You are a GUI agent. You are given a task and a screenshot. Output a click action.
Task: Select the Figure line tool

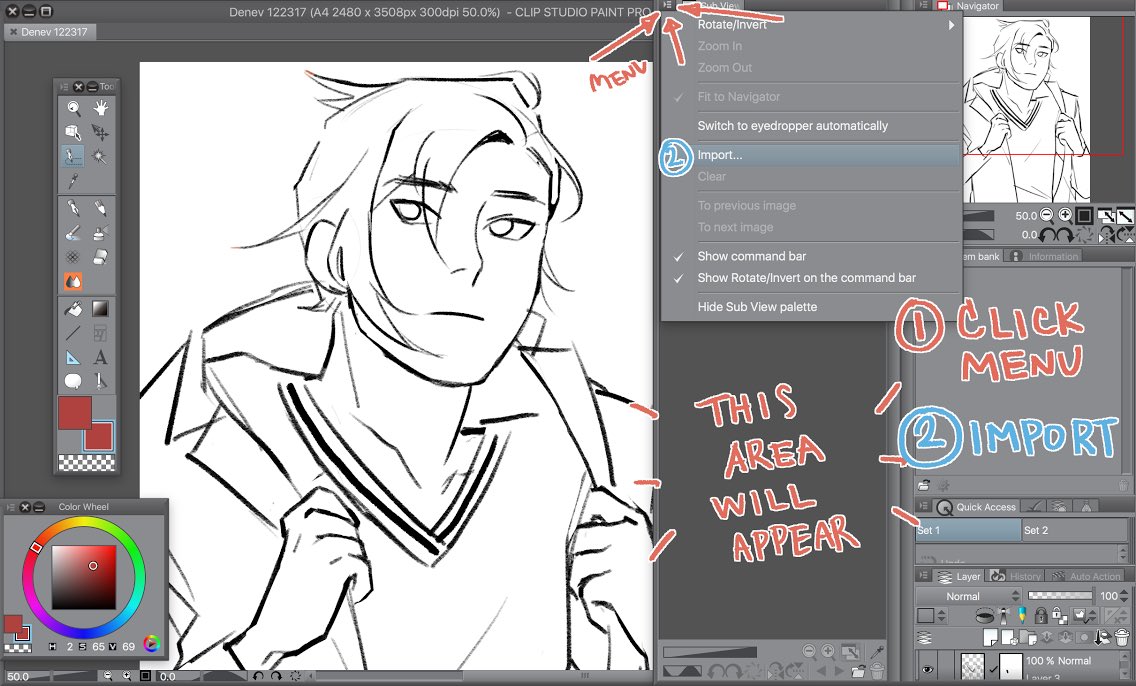pos(73,333)
